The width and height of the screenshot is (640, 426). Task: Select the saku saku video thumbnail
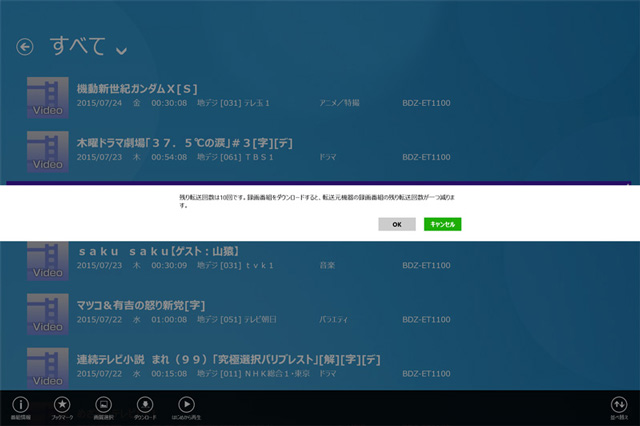[48, 261]
